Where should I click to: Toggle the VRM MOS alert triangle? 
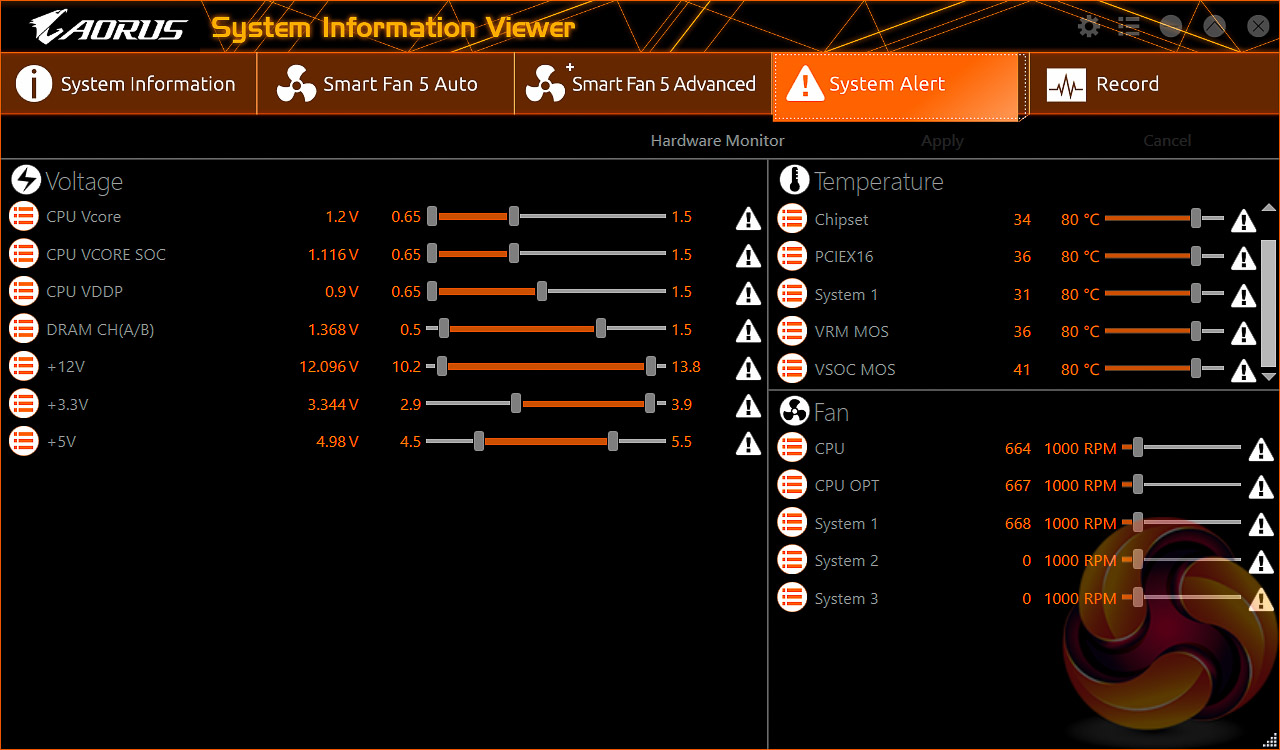pyautogui.click(x=1243, y=333)
